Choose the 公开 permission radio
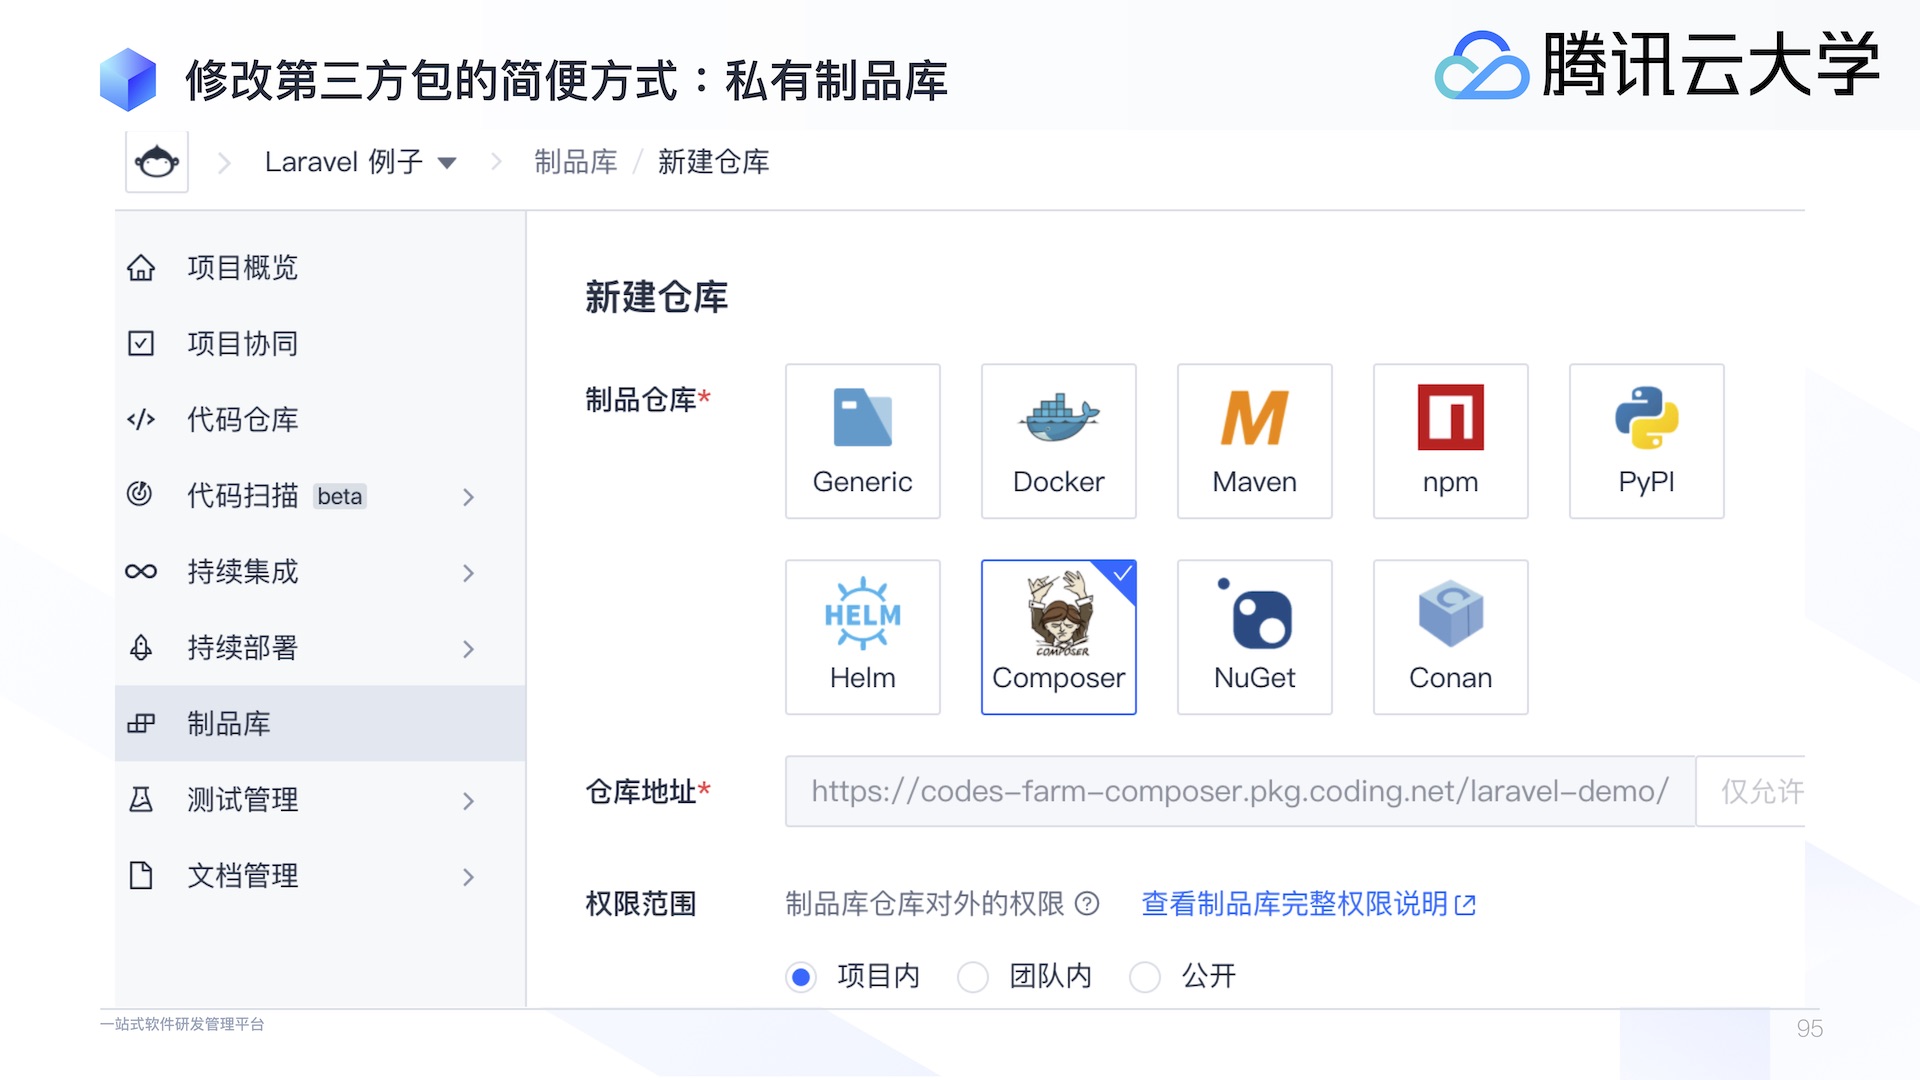This screenshot has width=1920, height=1080. [1145, 976]
